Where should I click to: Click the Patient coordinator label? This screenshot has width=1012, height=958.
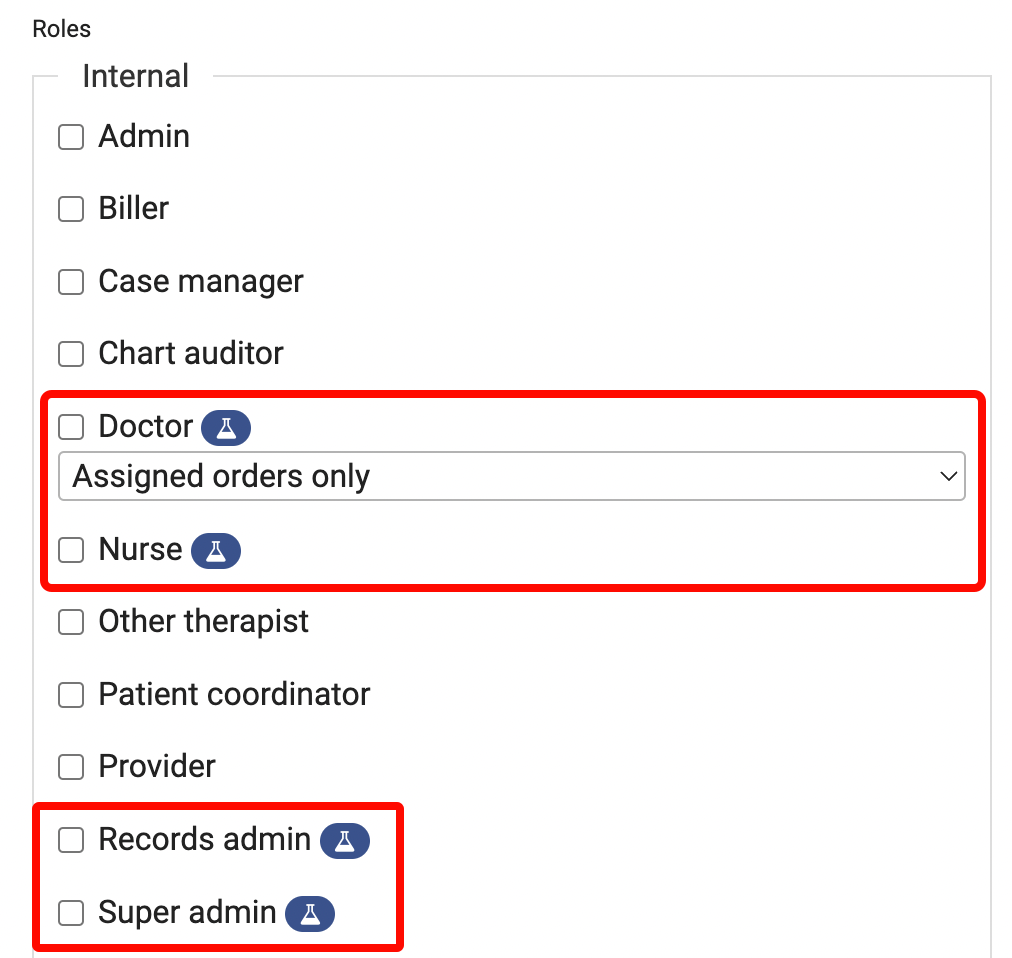pos(234,695)
